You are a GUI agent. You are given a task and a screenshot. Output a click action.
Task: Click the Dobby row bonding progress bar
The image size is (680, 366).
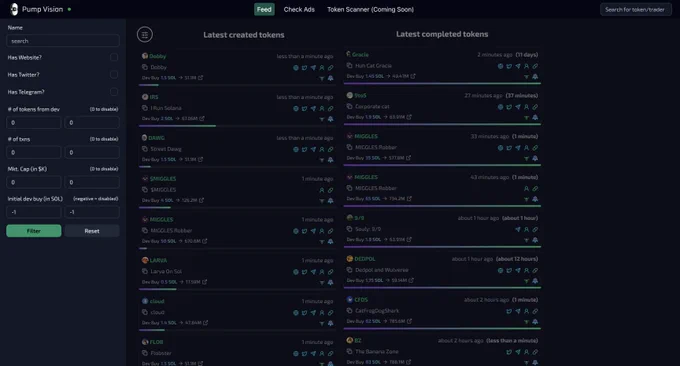(x=238, y=85)
